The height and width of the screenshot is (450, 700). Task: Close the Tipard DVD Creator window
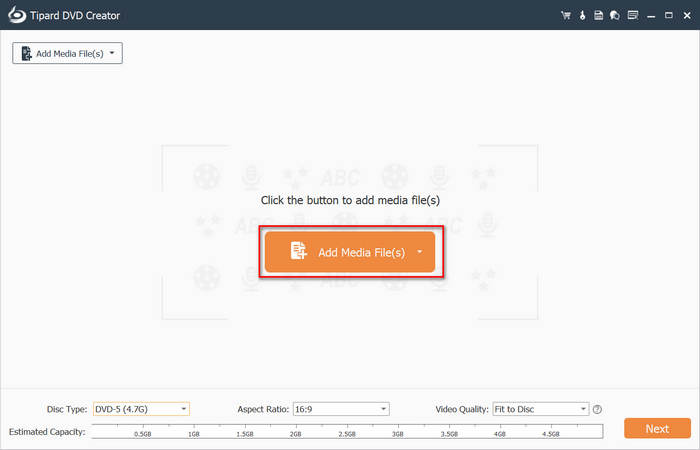687,16
